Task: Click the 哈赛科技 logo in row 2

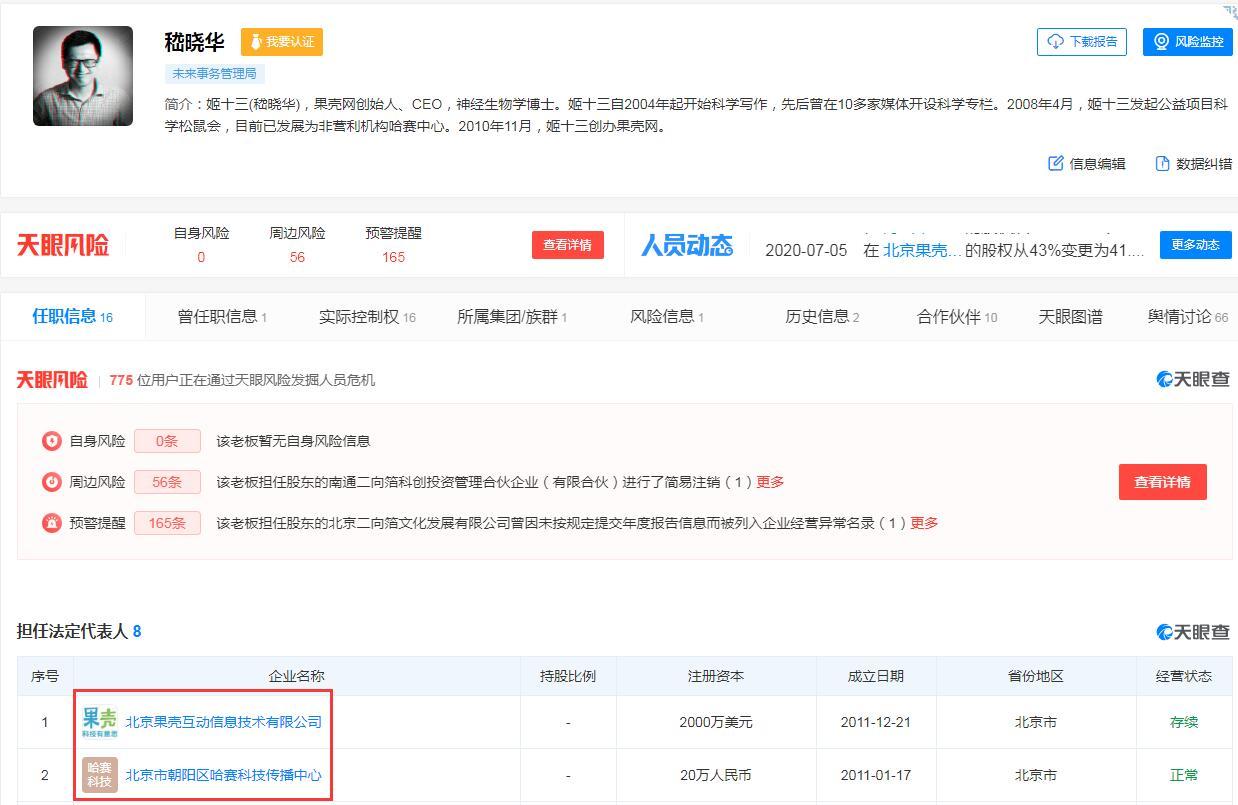Action: click(x=100, y=775)
